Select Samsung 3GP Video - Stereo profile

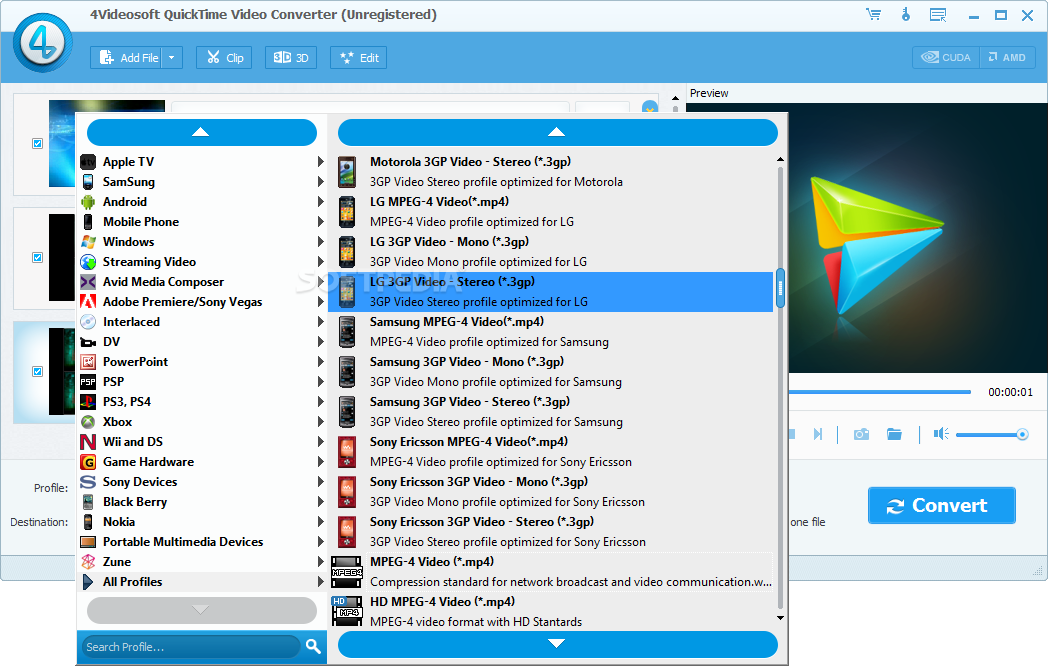click(x=551, y=412)
